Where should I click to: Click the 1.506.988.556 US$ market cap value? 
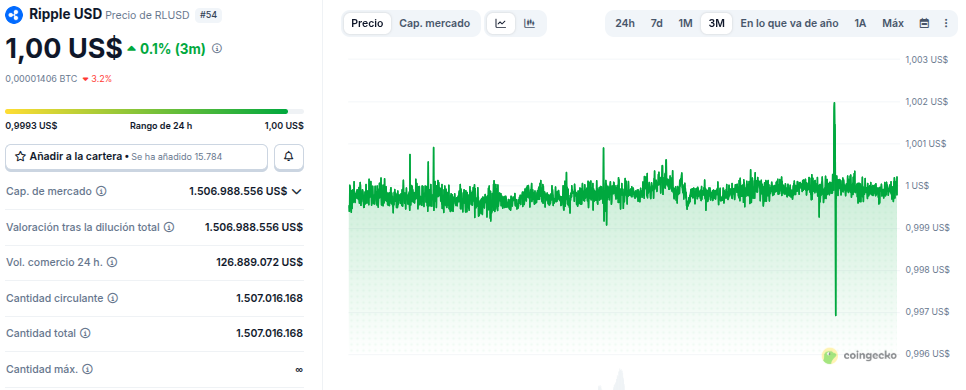[x=238, y=192]
